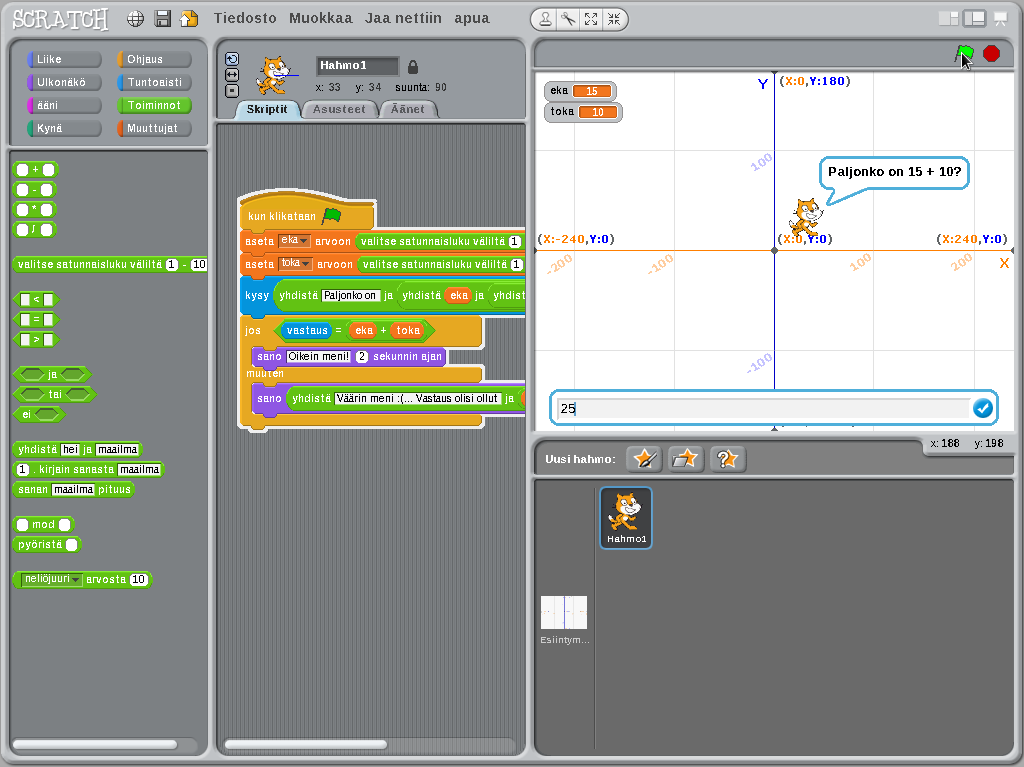This screenshot has height=767, width=1024.
Task: Toggle the sprite drag lock icon
Action: click(x=413, y=67)
